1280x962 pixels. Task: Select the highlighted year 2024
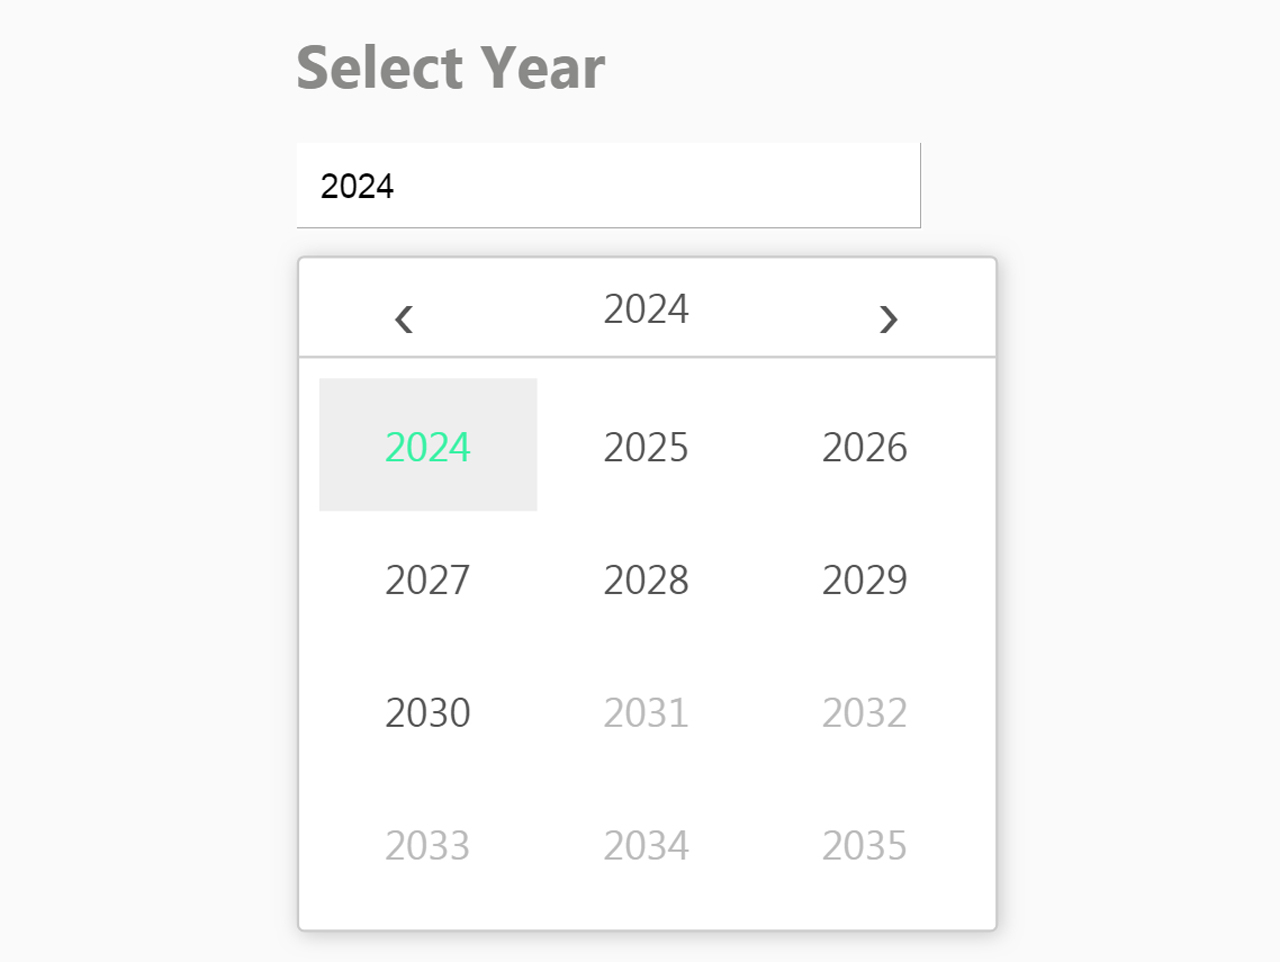tap(428, 445)
